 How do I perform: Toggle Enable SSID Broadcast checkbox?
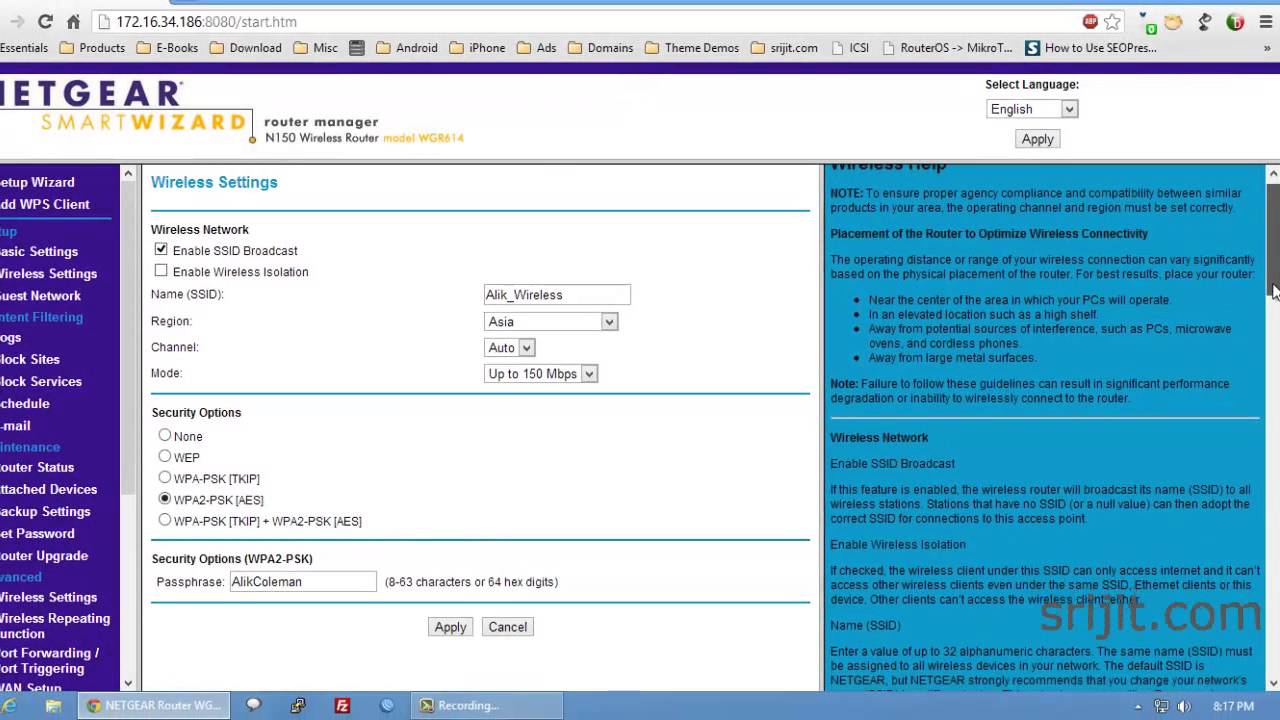161,249
